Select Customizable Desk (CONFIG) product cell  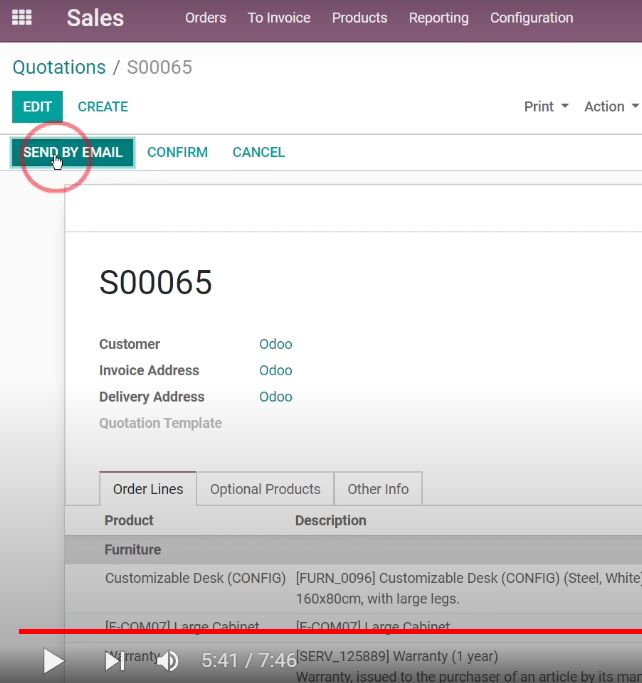pos(195,578)
